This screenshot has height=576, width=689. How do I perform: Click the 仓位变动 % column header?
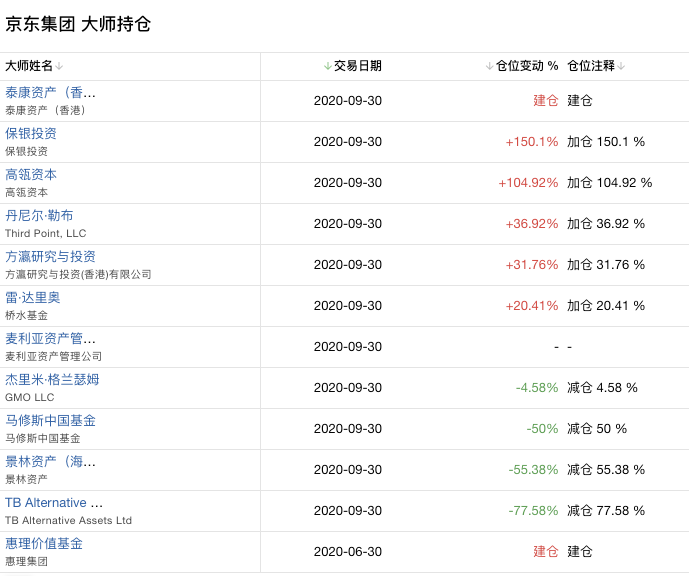click(527, 66)
